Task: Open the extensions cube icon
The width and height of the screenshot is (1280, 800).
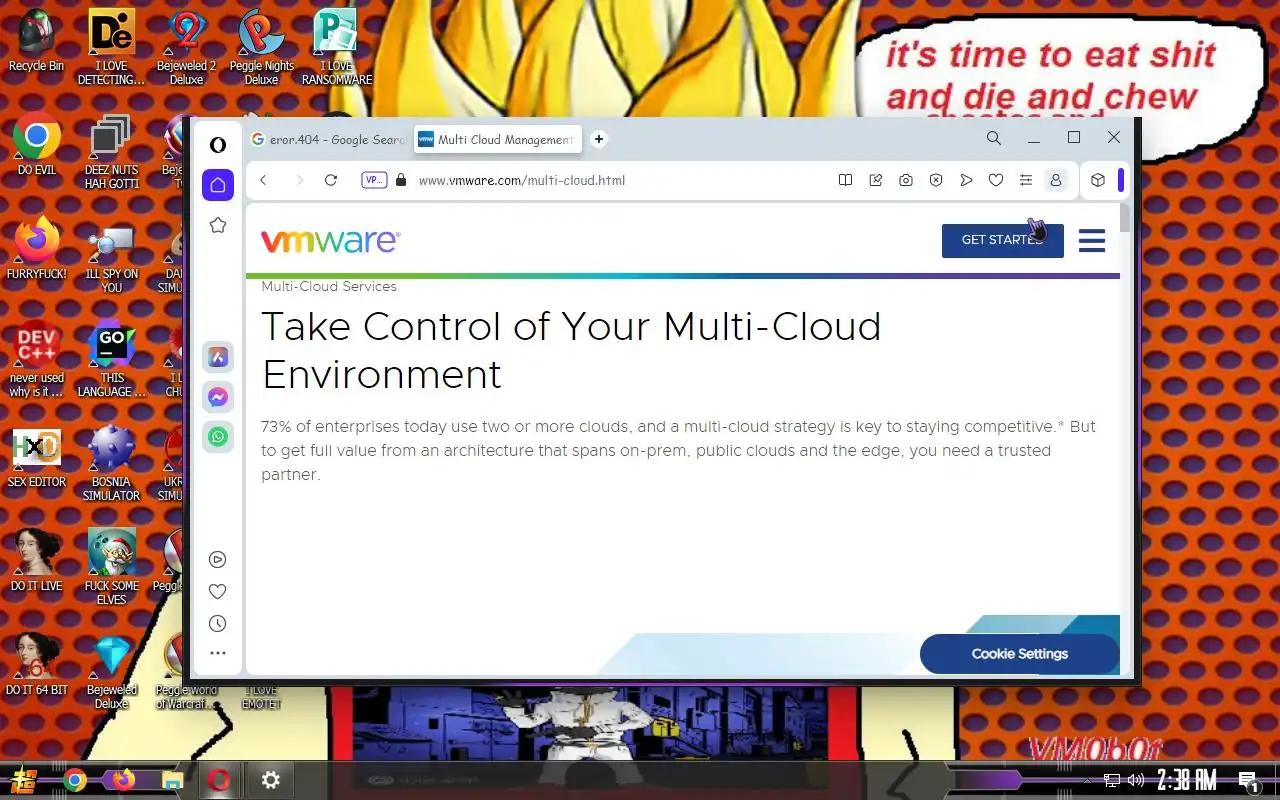Action: (1098, 180)
